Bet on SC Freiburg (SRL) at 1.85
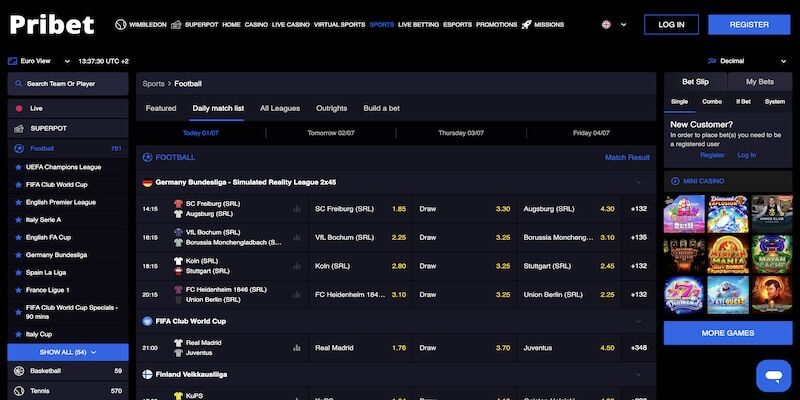This screenshot has width=800, height=400. [x=360, y=209]
